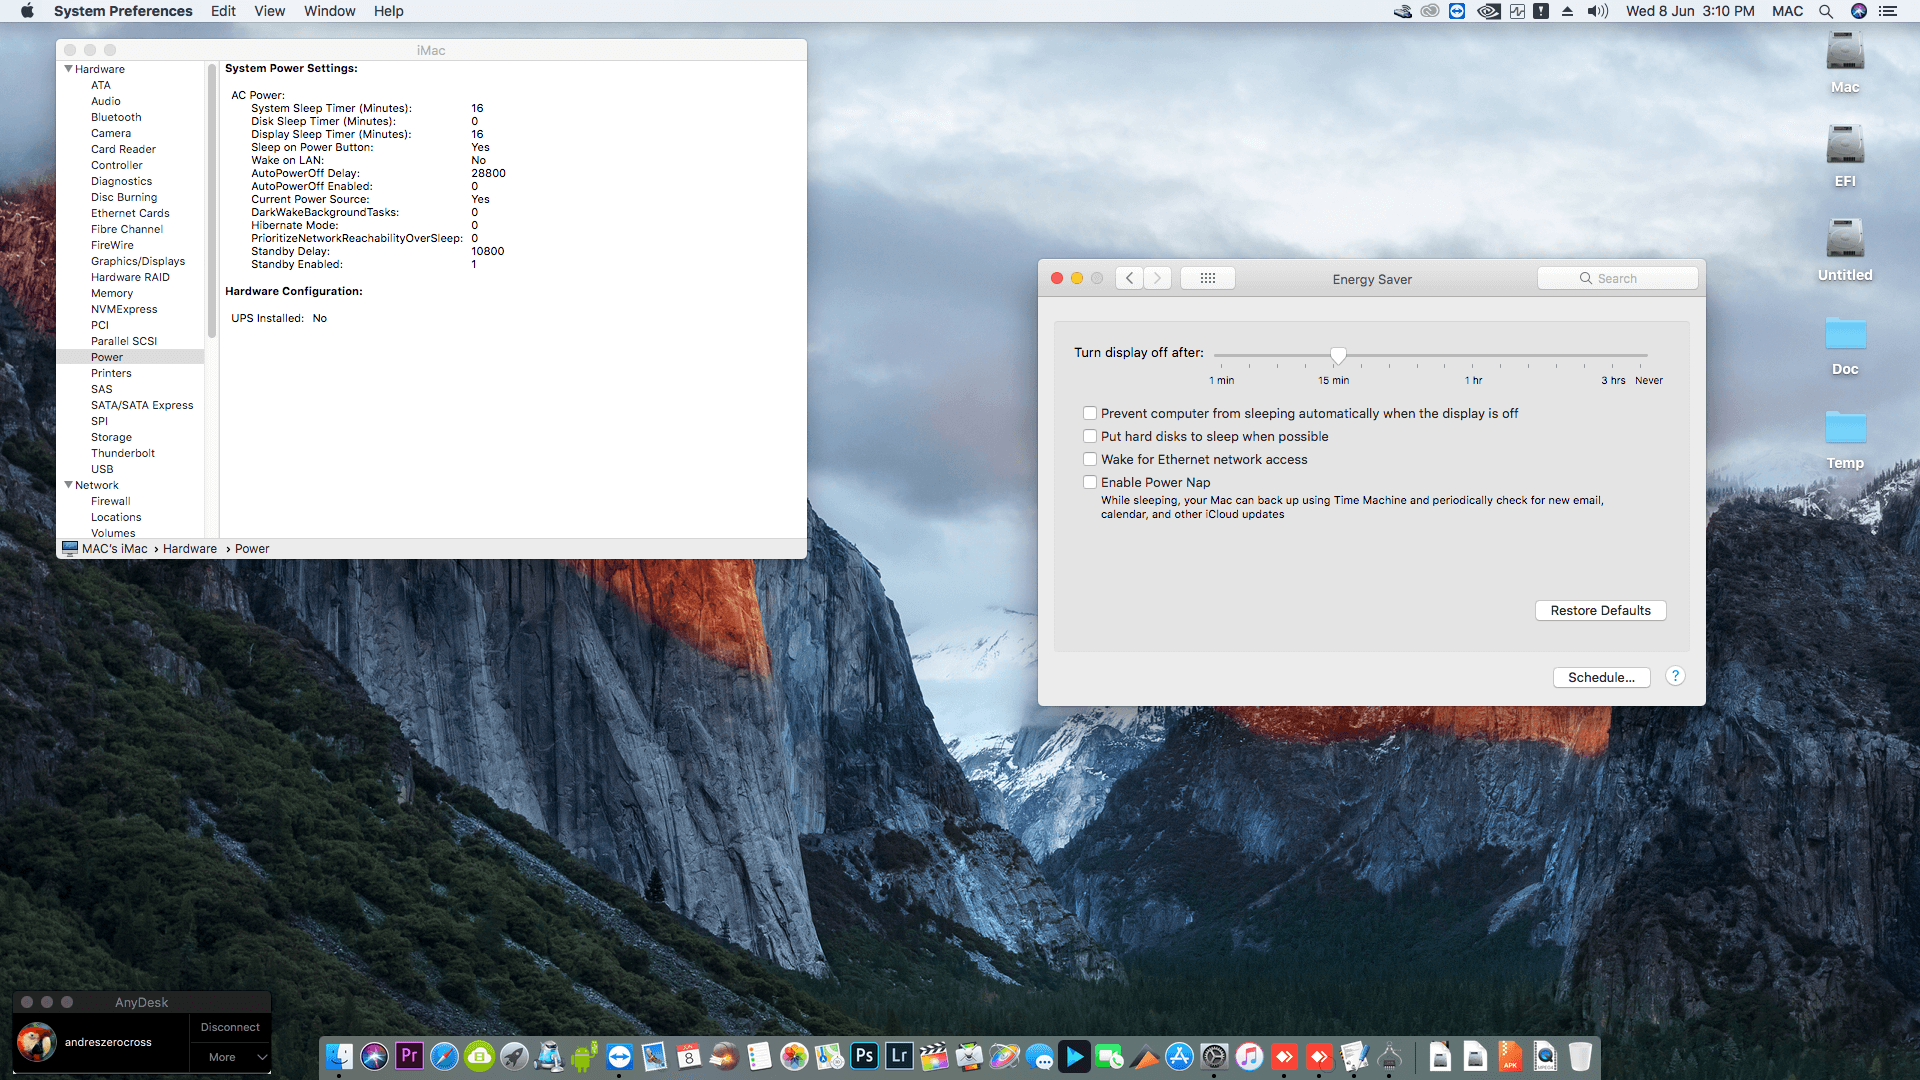Launch Premiere Pro from the dock
Viewport: 1920px width, 1080px height.
point(409,1056)
